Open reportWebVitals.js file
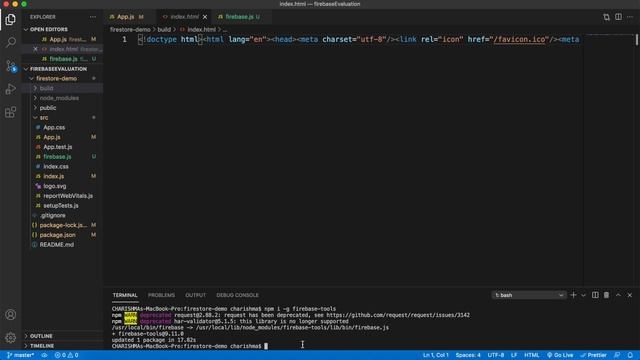The image size is (640, 360). pos(68,196)
